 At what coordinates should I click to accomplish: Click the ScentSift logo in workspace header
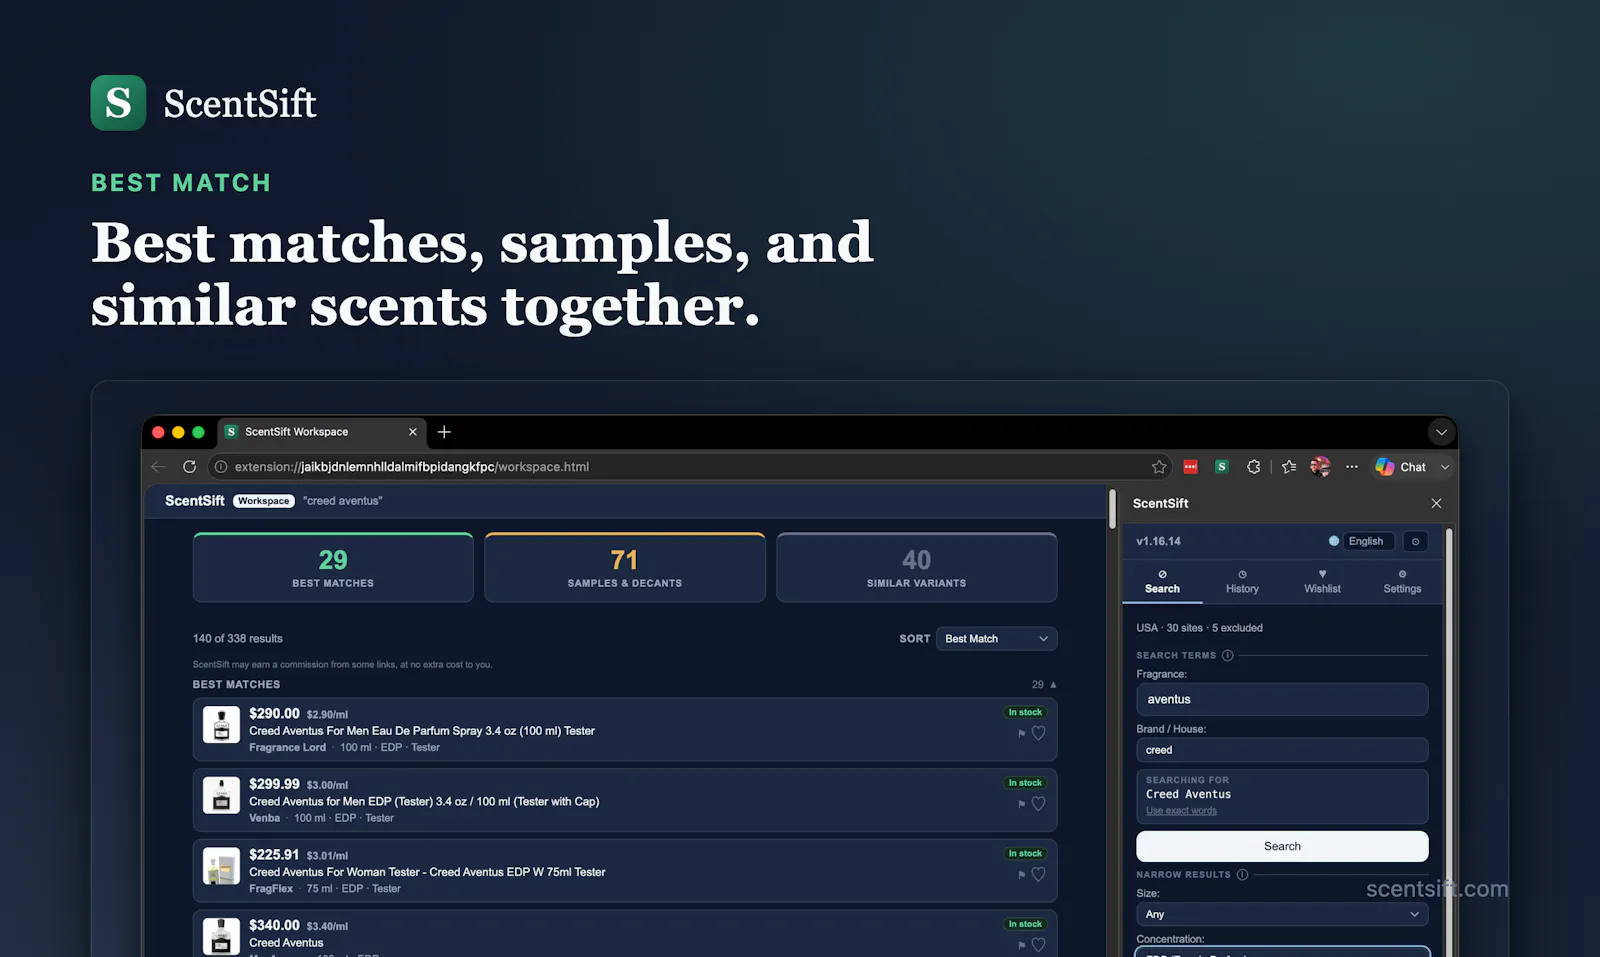click(x=195, y=501)
